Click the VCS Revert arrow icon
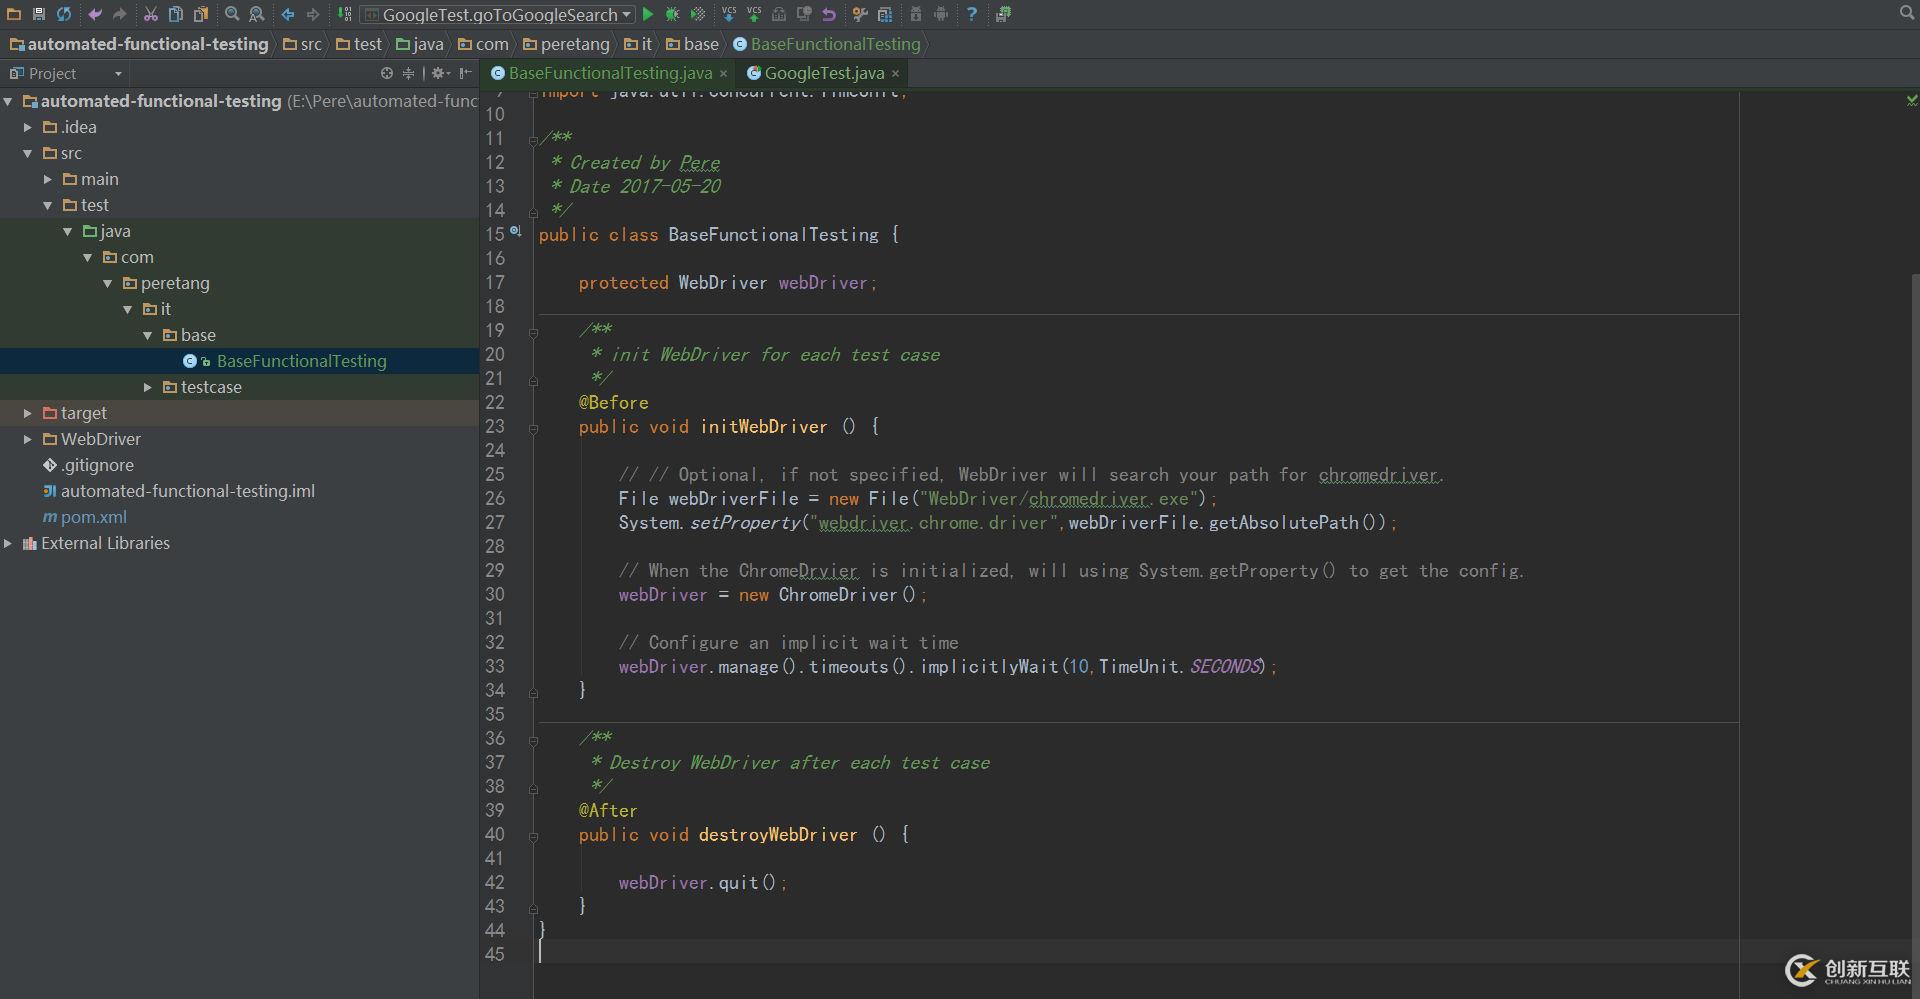 click(x=829, y=14)
